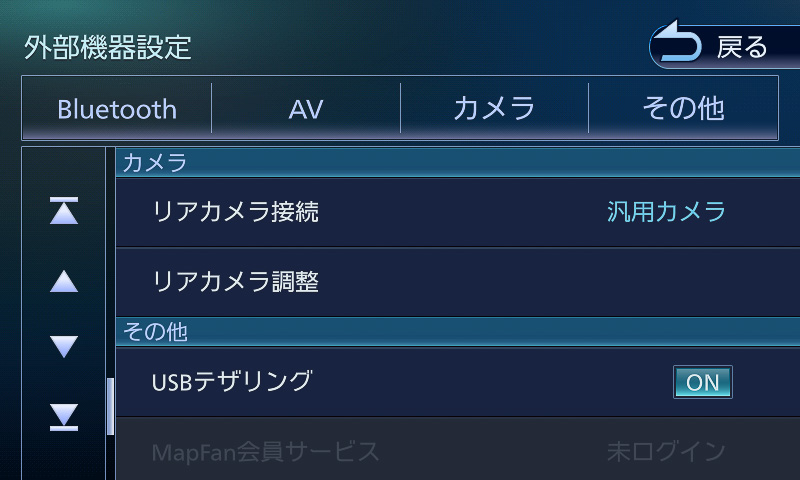Click the vertical scrollbar thumb
This screenshot has width=800, height=480.
[110, 406]
